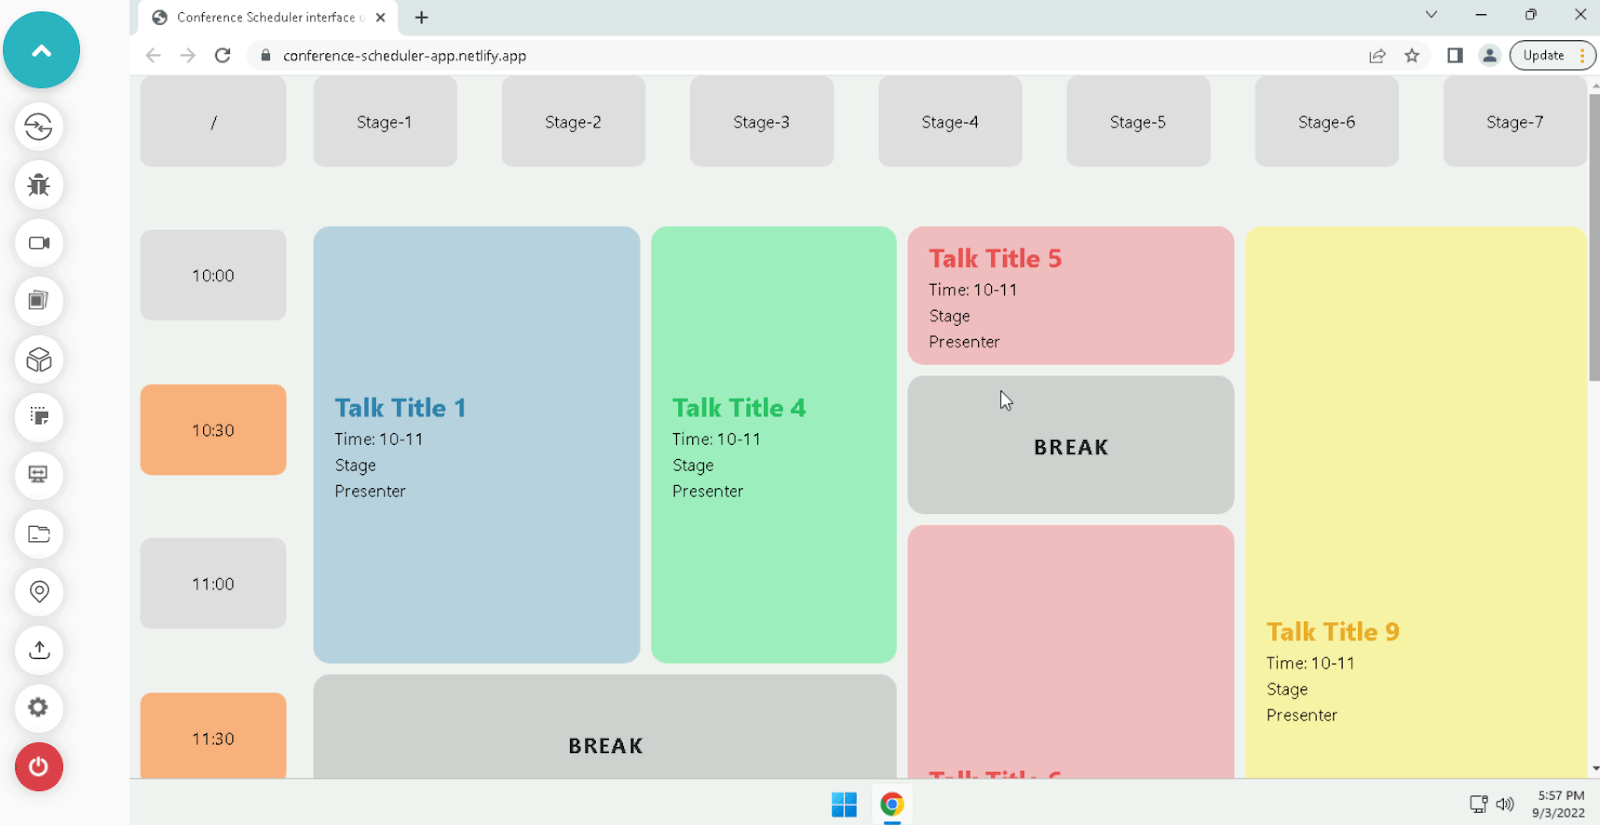The image size is (1600, 825).
Task: Click the wide BREAK block at 11:30
Action: [x=604, y=727]
